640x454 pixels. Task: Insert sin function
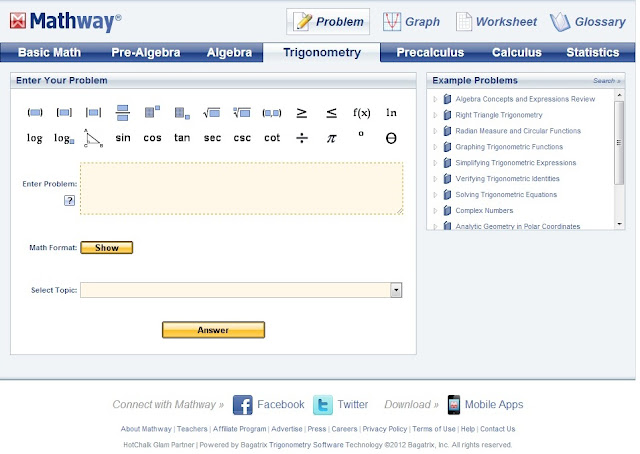click(x=123, y=138)
